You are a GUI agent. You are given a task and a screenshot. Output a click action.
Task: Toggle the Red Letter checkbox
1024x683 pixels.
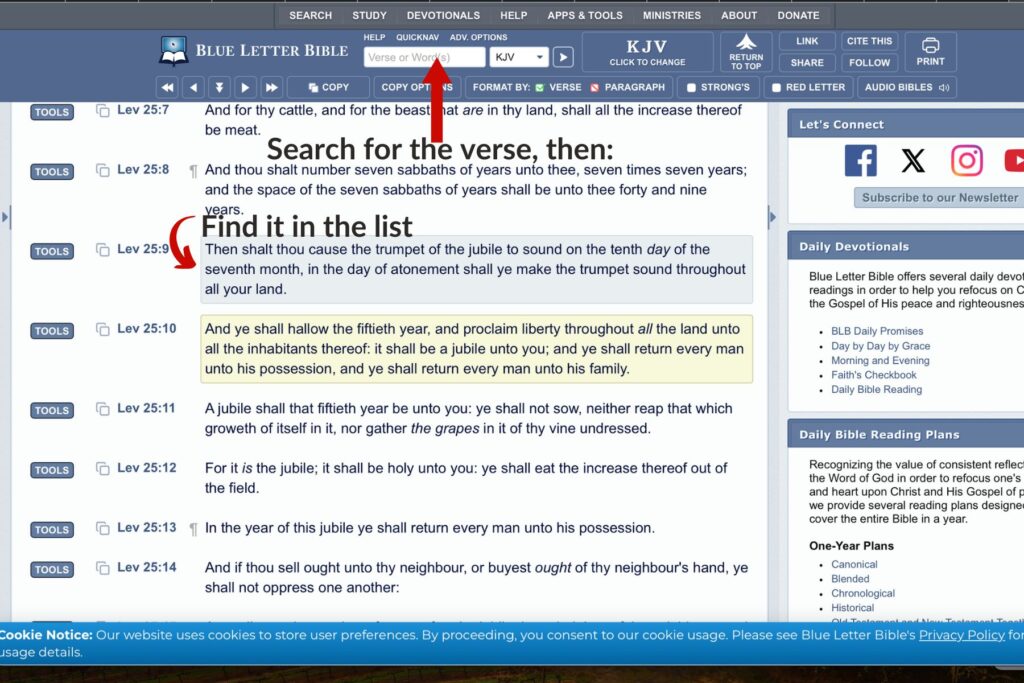tap(776, 88)
